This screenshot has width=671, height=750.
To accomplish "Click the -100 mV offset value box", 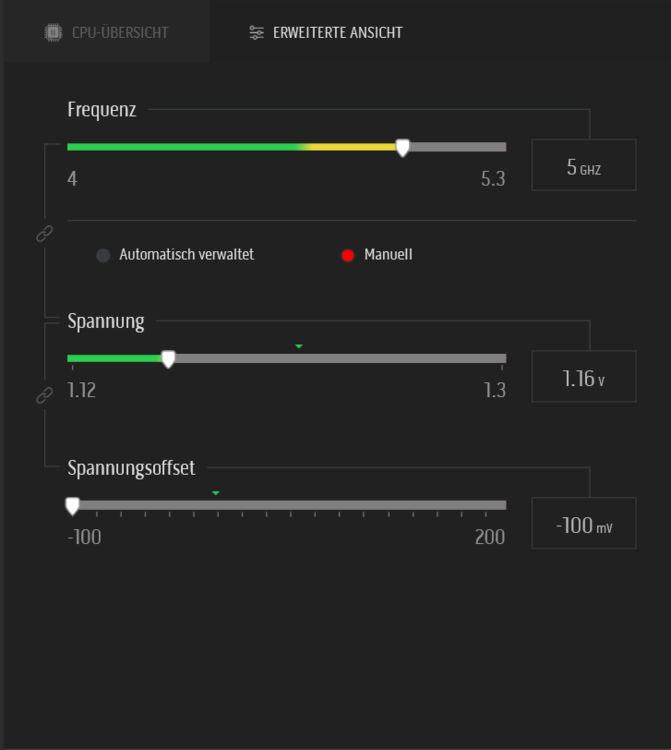I will click(x=584, y=523).
